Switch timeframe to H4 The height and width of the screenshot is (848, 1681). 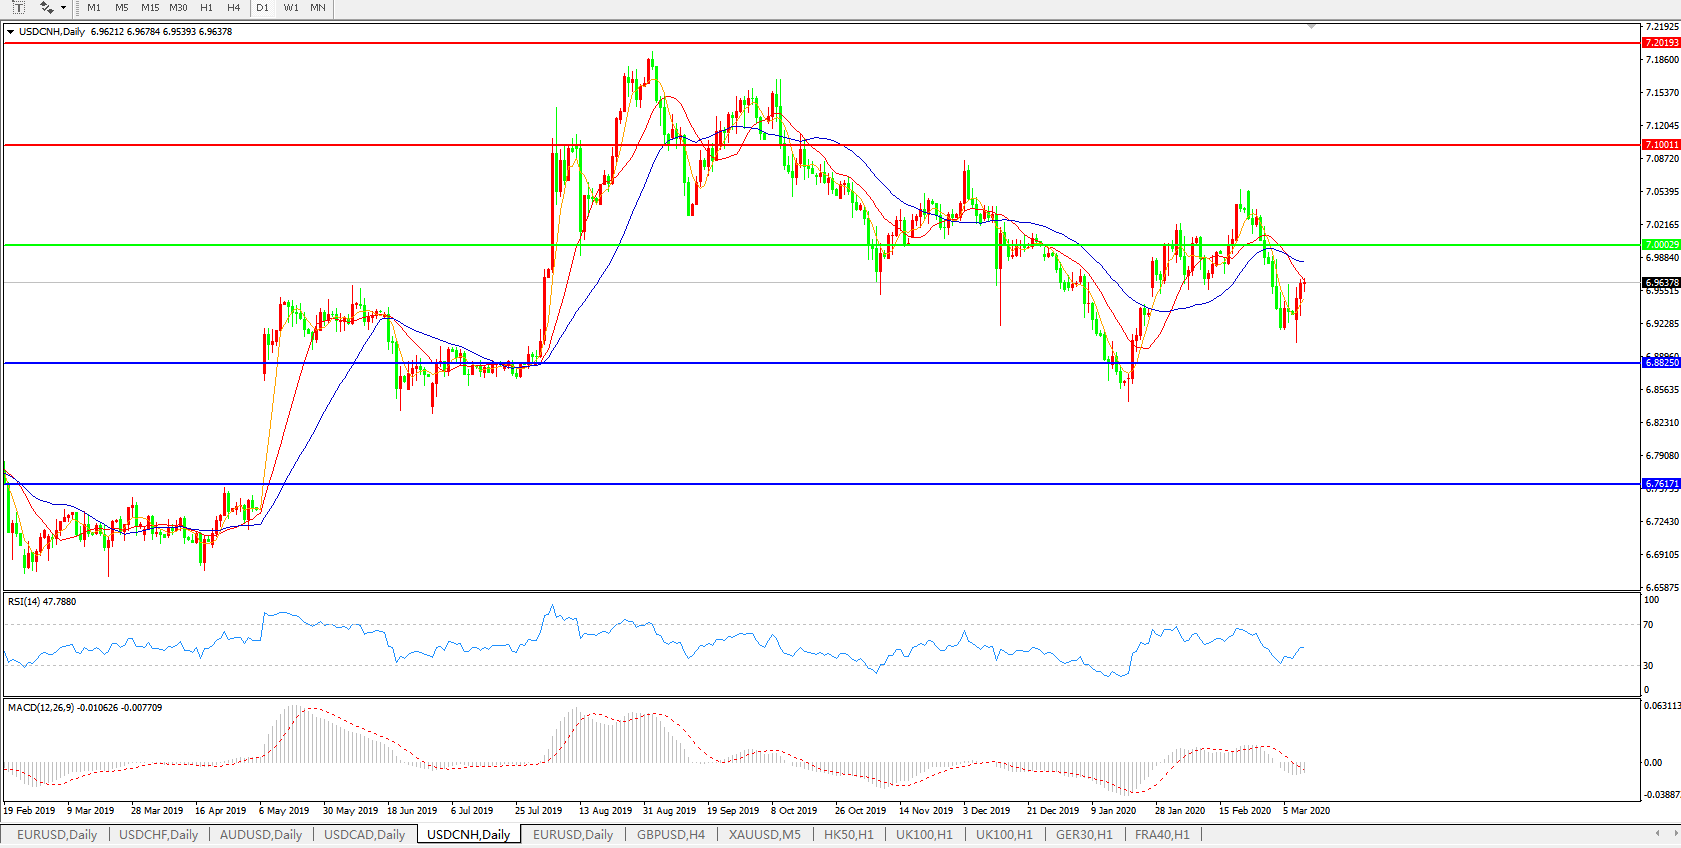coord(233,8)
